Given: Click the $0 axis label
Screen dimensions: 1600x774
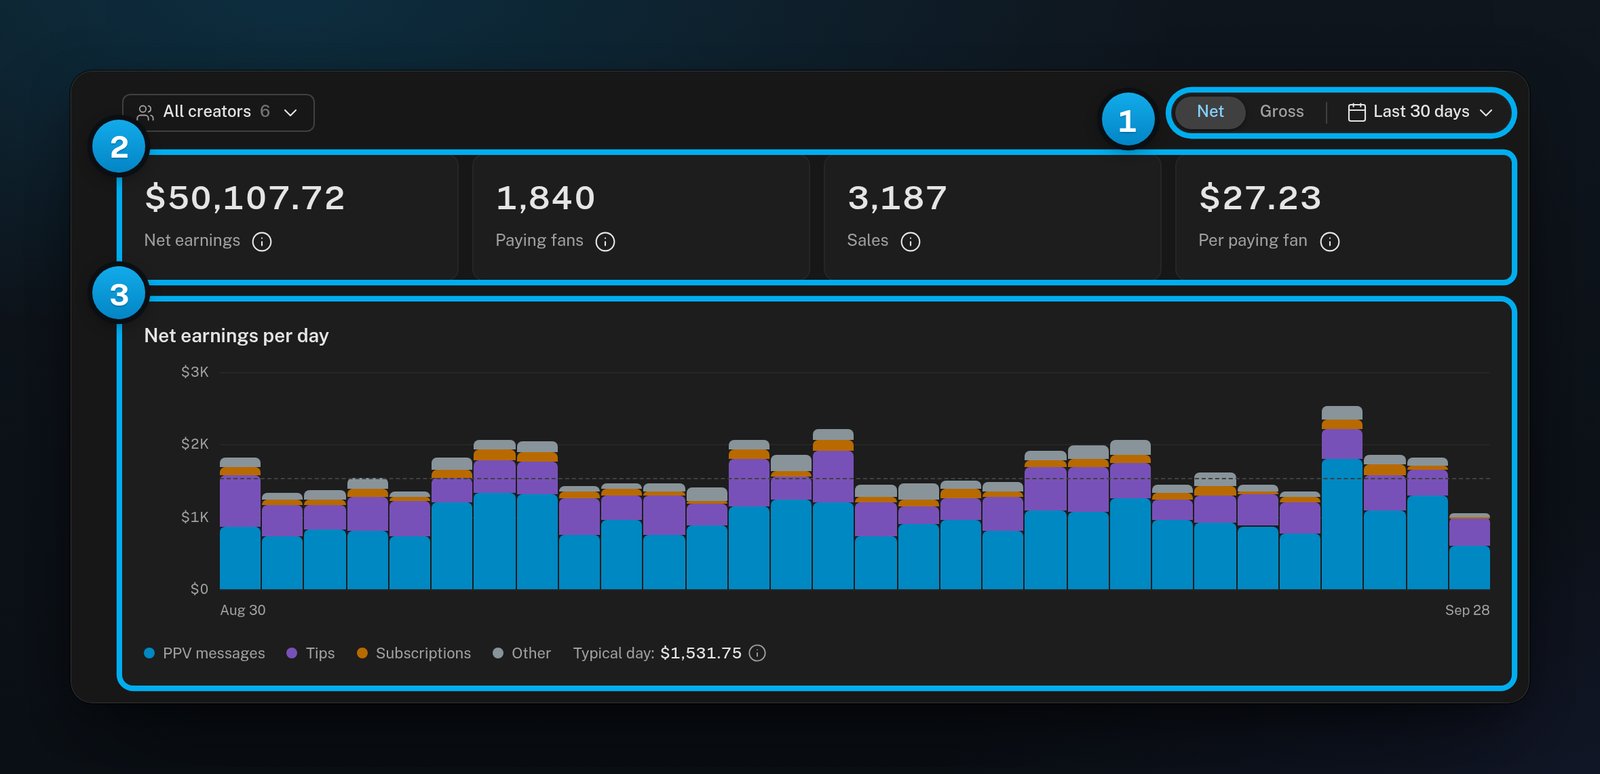Looking at the screenshot, I should 199,589.
